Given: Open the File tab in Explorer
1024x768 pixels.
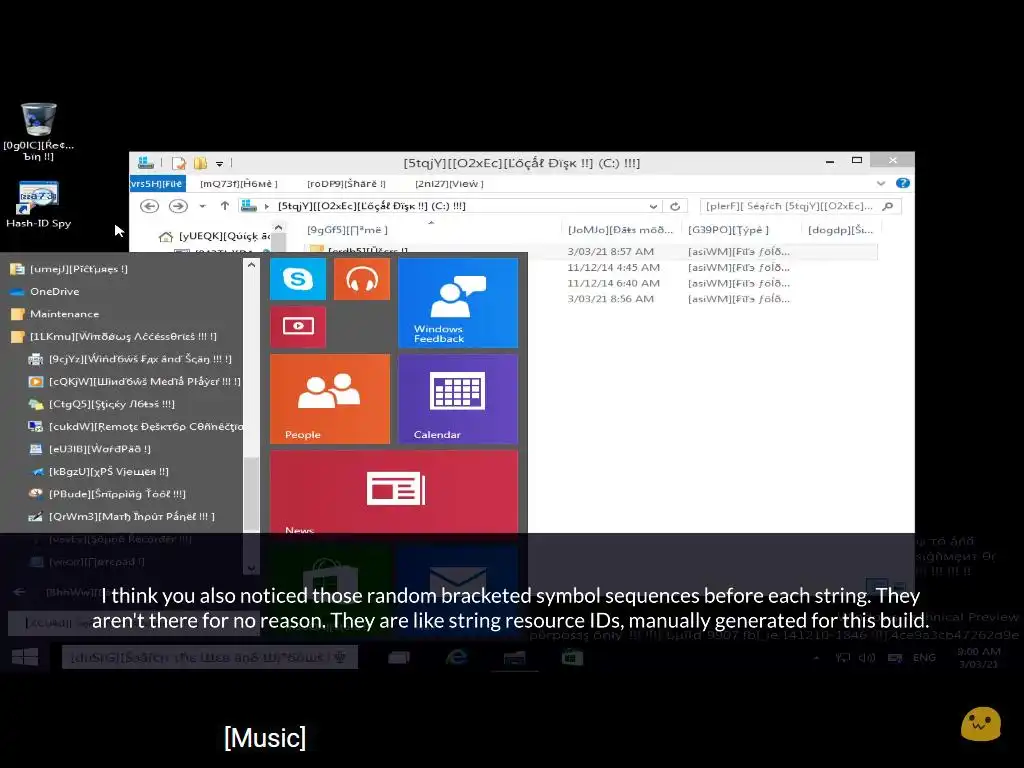Looking at the screenshot, I should (157, 184).
